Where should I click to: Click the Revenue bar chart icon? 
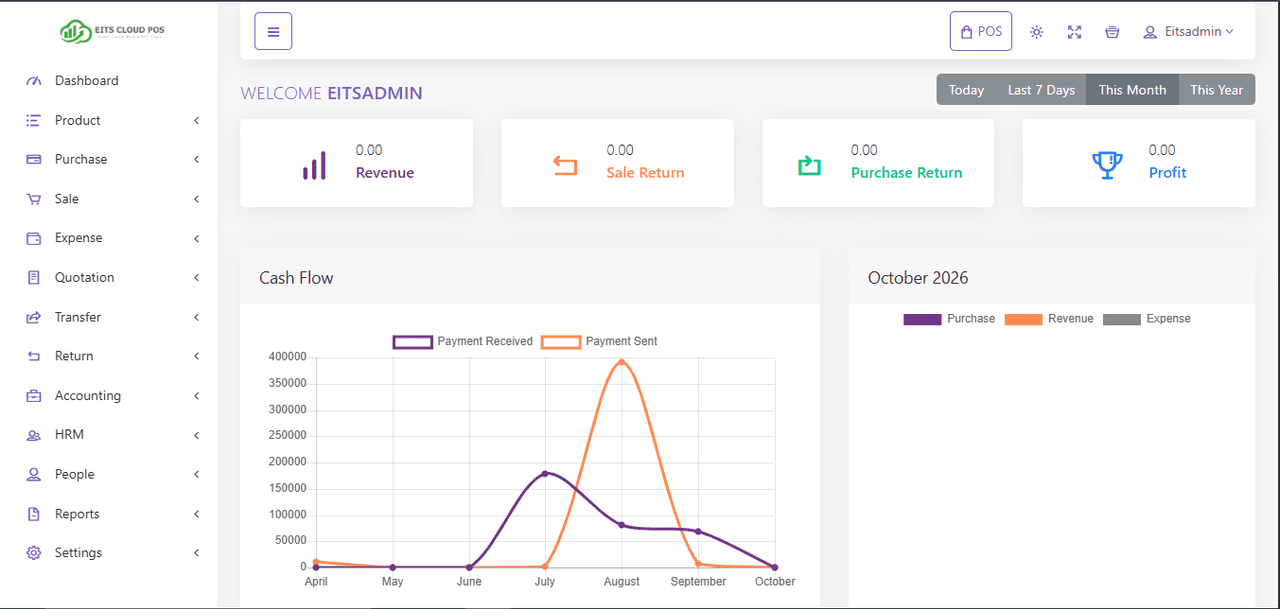pyautogui.click(x=315, y=165)
